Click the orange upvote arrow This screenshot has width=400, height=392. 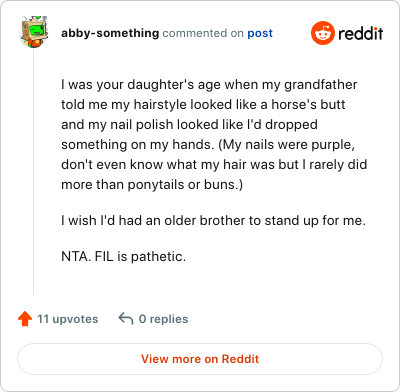pos(25,319)
